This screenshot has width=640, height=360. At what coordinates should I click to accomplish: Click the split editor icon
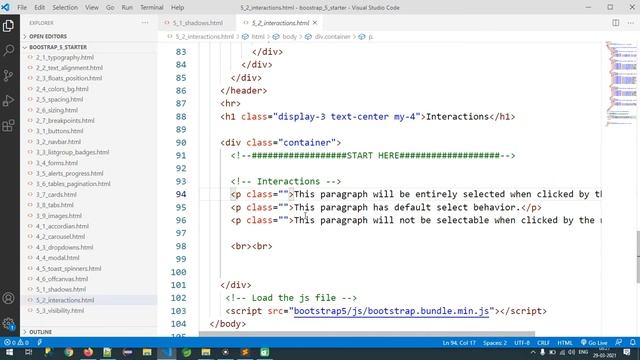[x=616, y=23]
